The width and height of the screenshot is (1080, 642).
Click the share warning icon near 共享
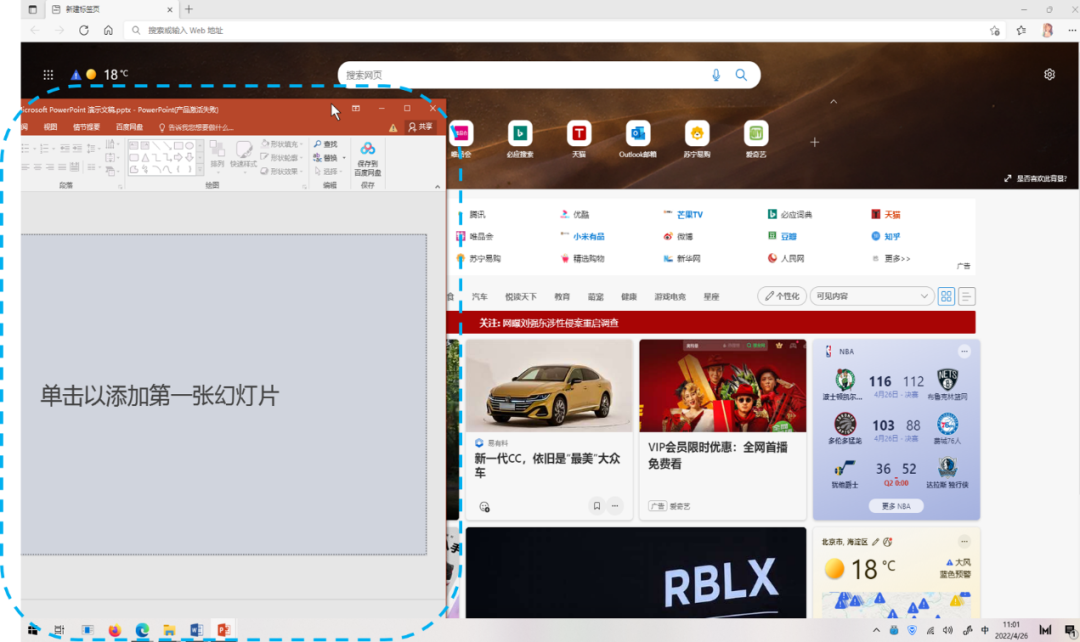click(x=393, y=128)
